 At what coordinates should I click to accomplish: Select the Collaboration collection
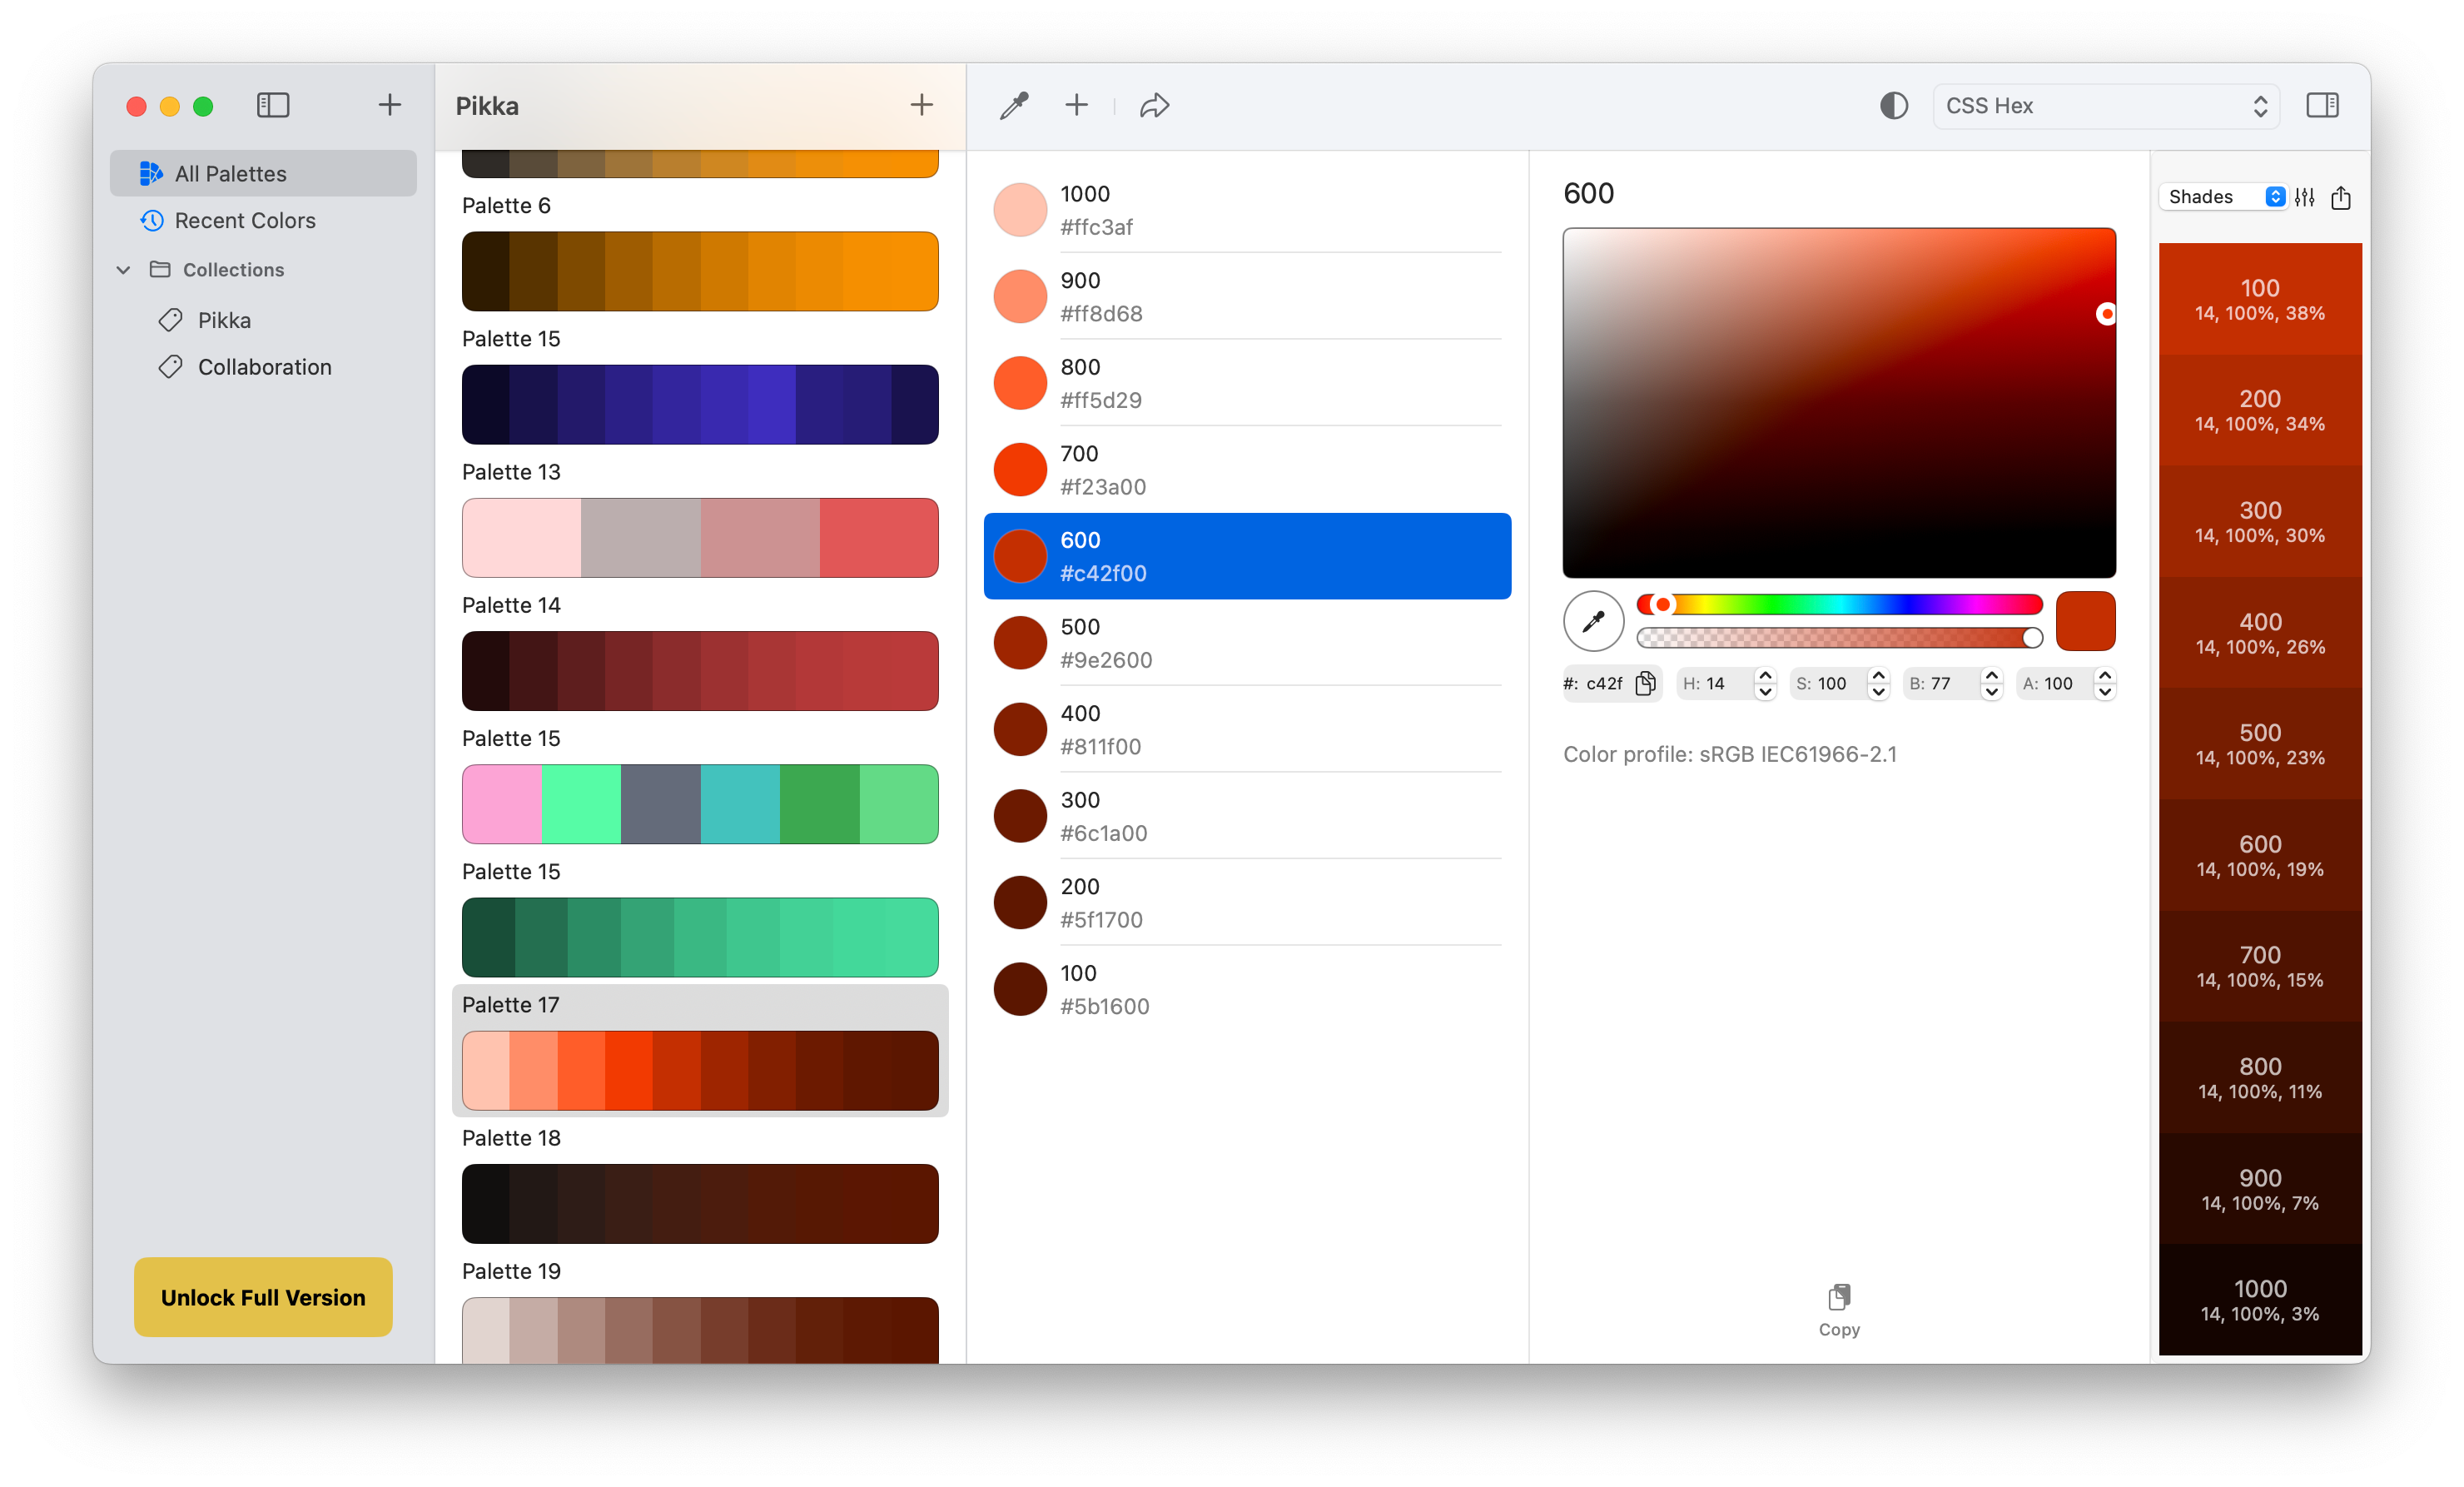tap(264, 367)
